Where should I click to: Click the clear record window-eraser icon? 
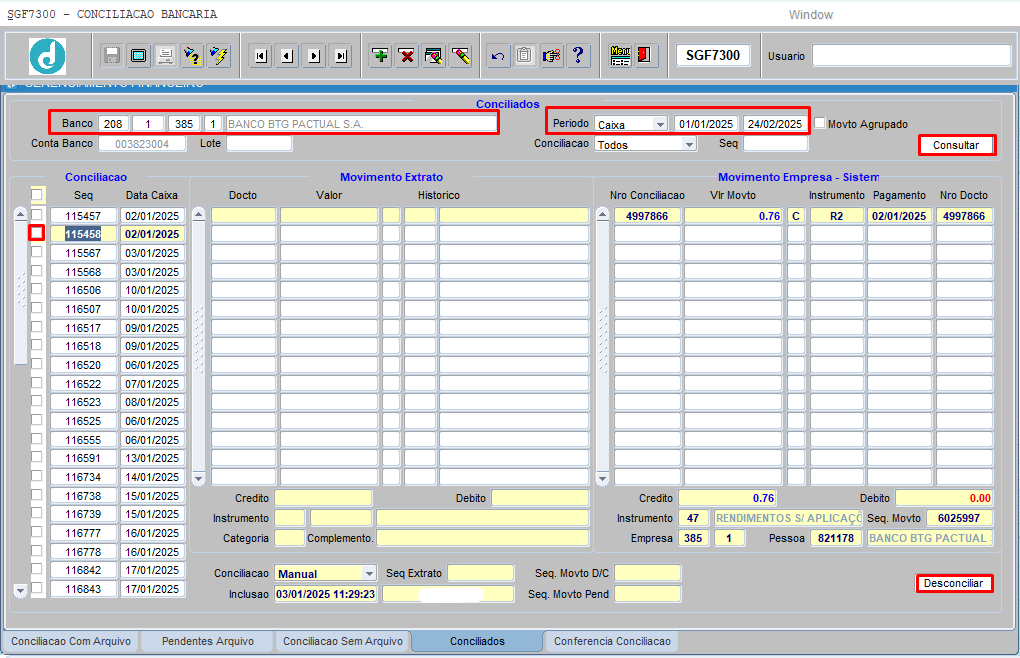click(434, 56)
